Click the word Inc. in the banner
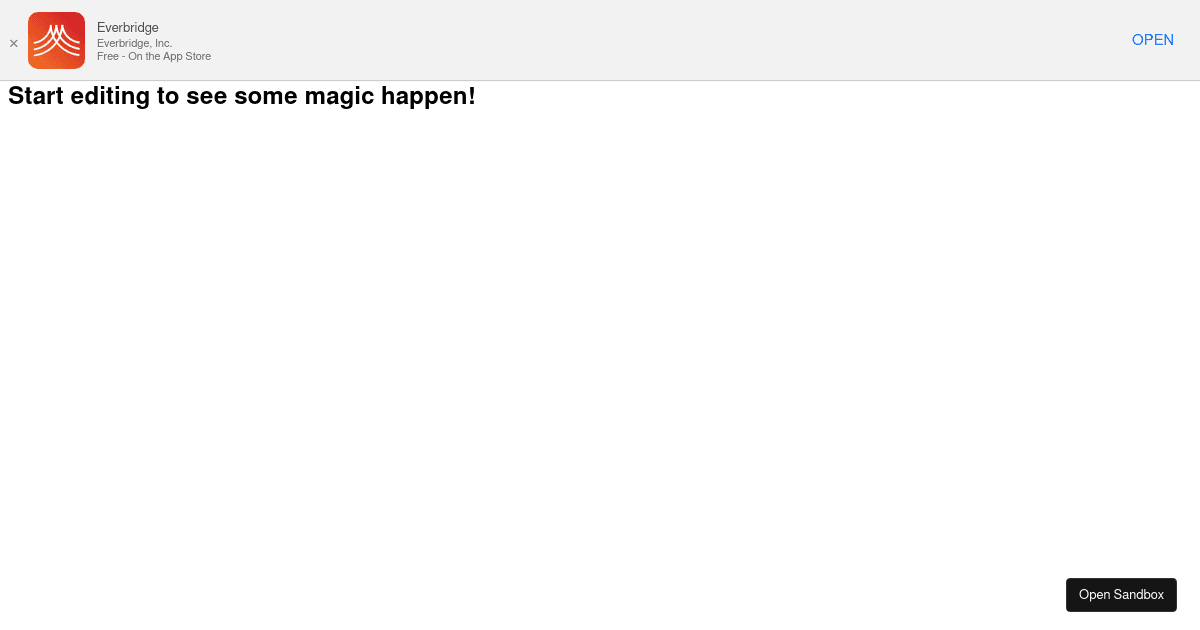Screen dimensions: 1200x630 click(163, 43)
